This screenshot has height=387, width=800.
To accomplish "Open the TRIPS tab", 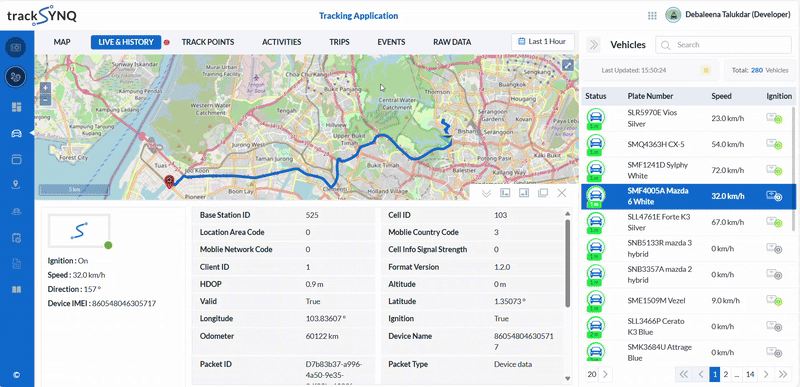I will (x=339, y=42).
